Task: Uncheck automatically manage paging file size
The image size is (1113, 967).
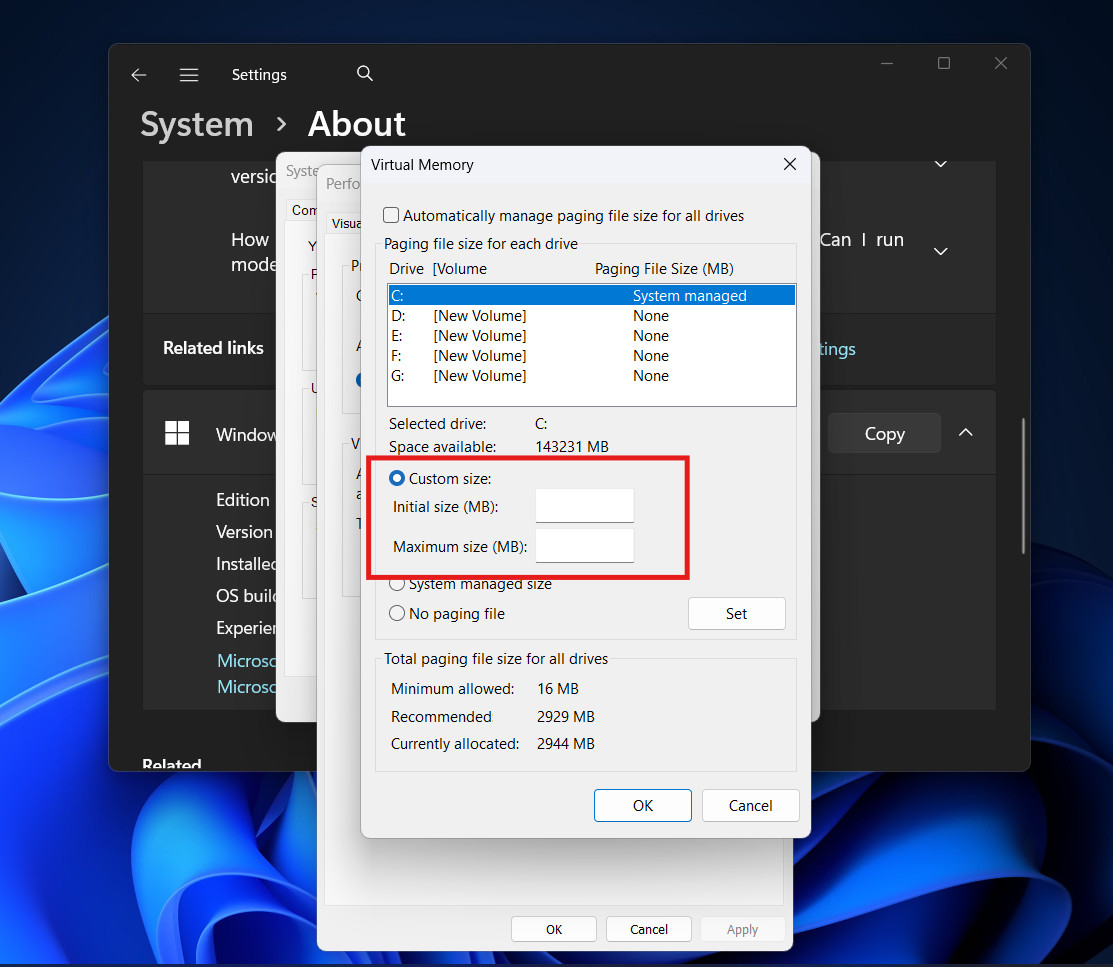Action: pos(390,215)
